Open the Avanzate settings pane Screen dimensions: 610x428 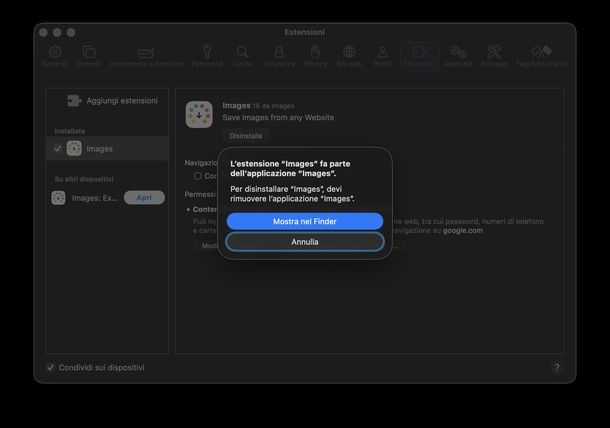[x=458, y=56]
